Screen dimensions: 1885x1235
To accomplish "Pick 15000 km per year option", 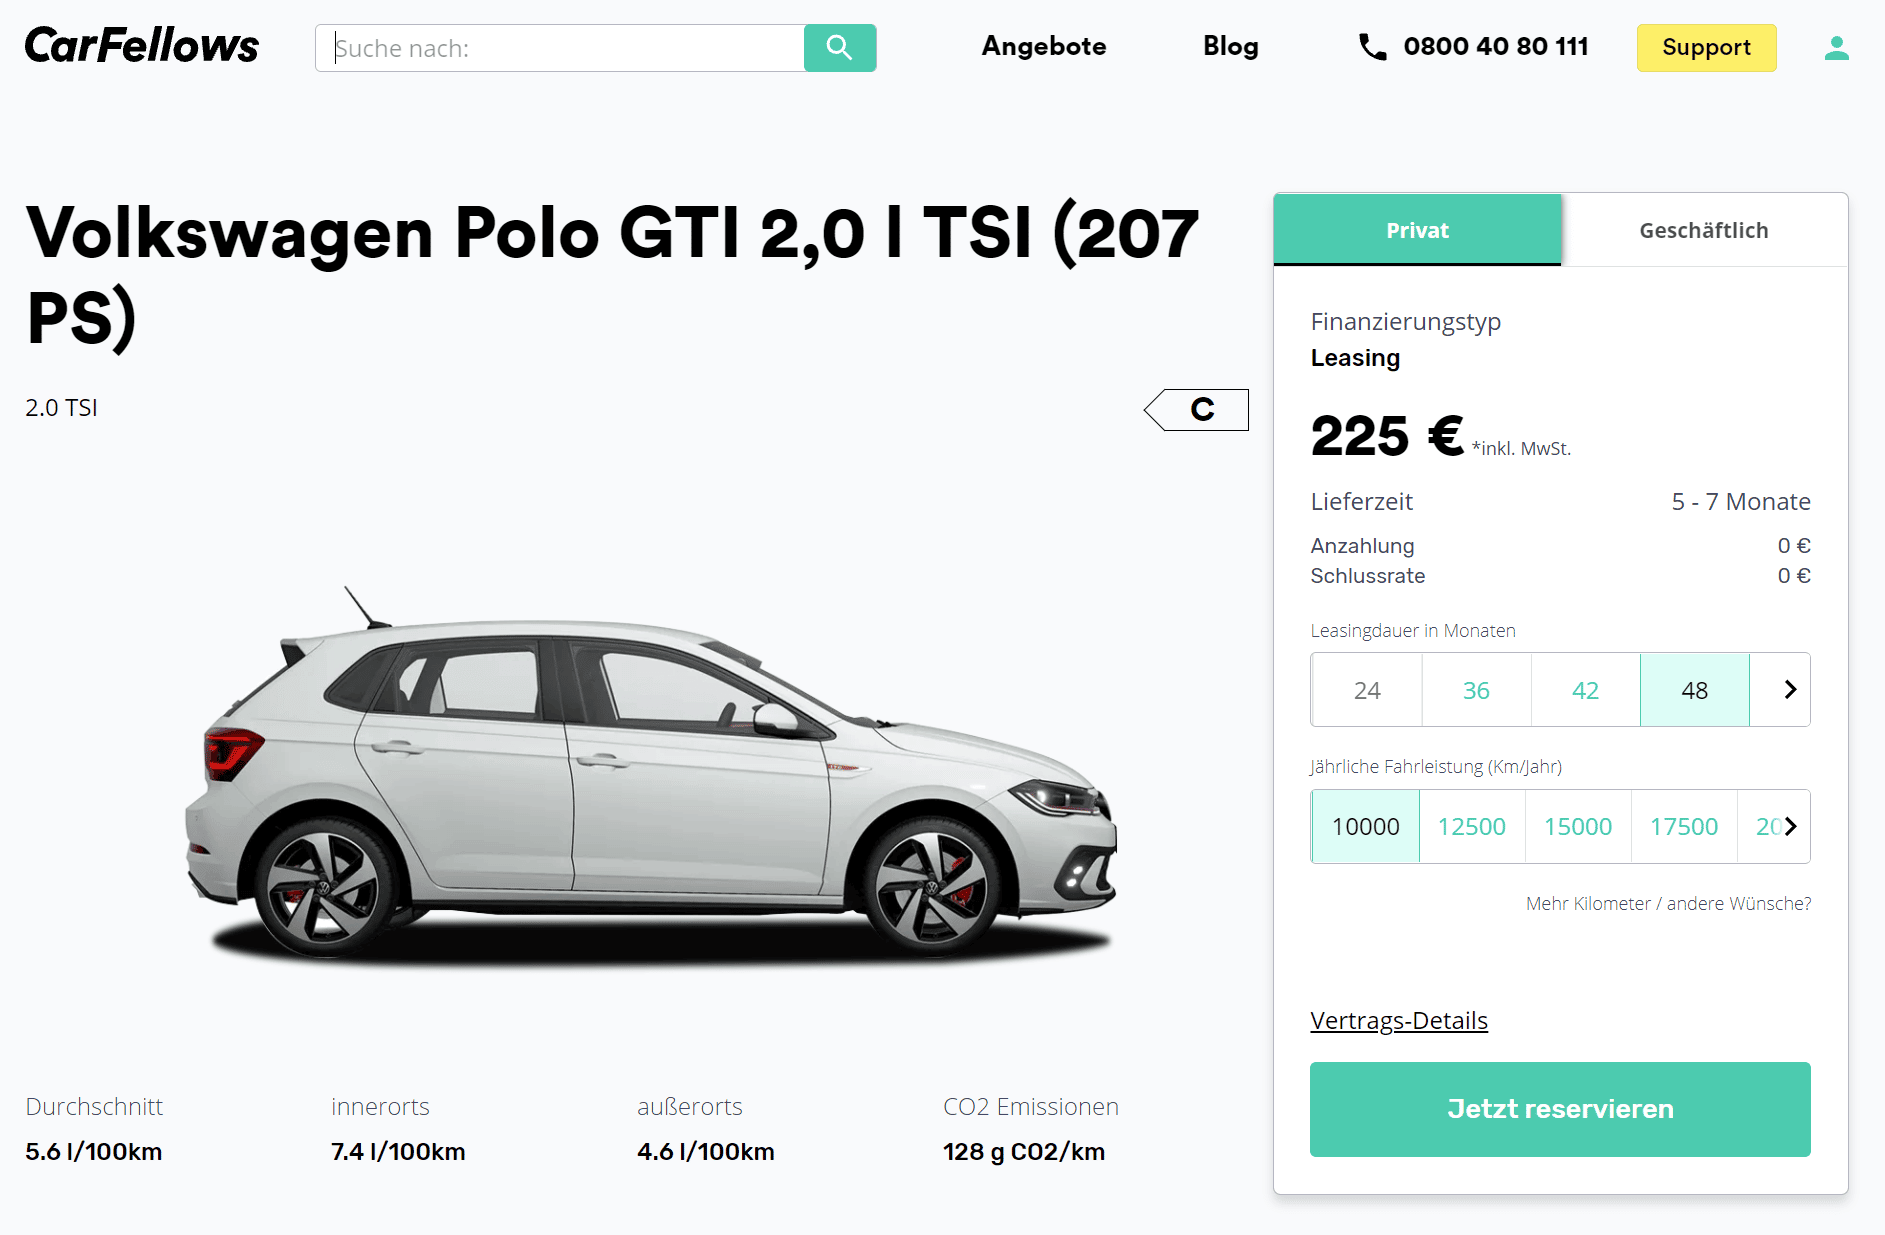I will point(1578,827).
